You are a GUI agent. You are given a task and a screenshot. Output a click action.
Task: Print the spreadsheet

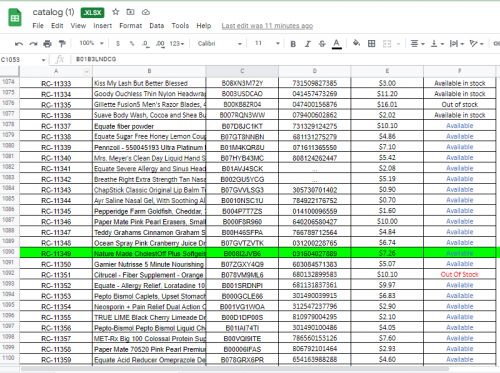(x=48, y=44)
